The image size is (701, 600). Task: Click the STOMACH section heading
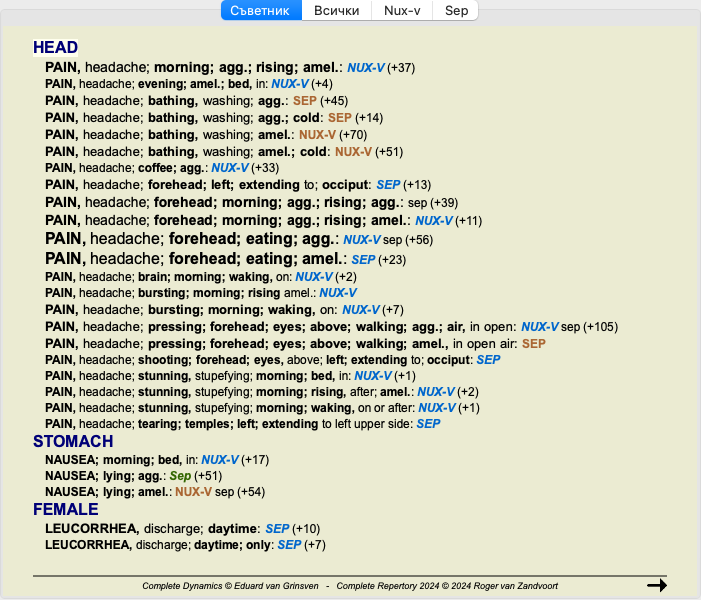pyautogui.click(x=73, y=441)
